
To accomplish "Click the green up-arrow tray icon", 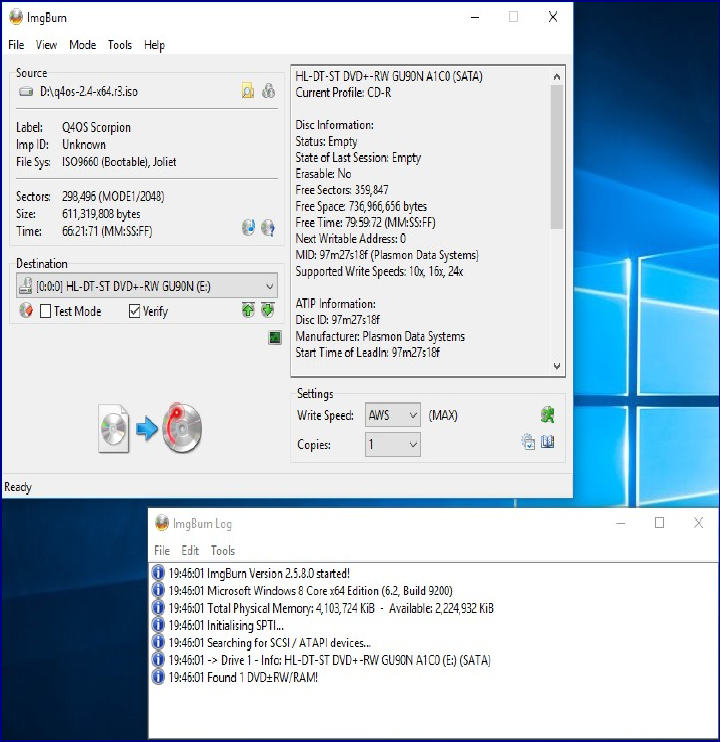I will [248, 310].
